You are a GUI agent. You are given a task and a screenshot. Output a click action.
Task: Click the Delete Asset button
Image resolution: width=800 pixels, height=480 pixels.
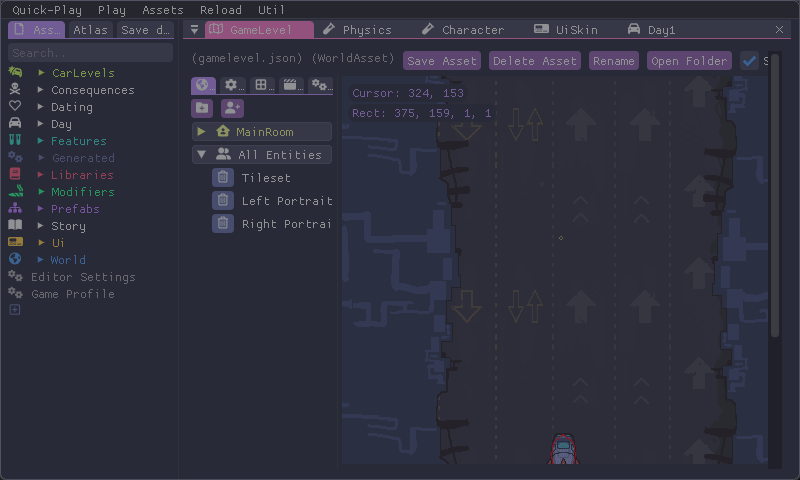pyautogui.click(x=534, y=61)
